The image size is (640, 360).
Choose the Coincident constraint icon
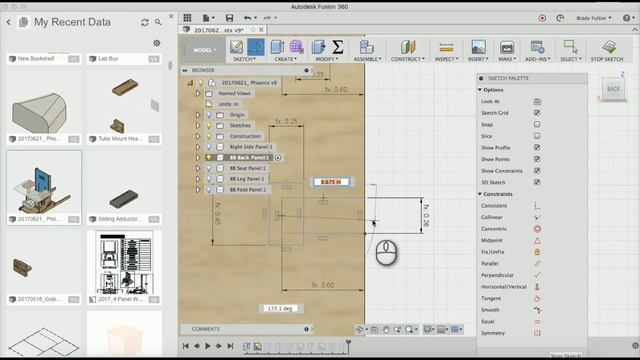click(537, 206)
